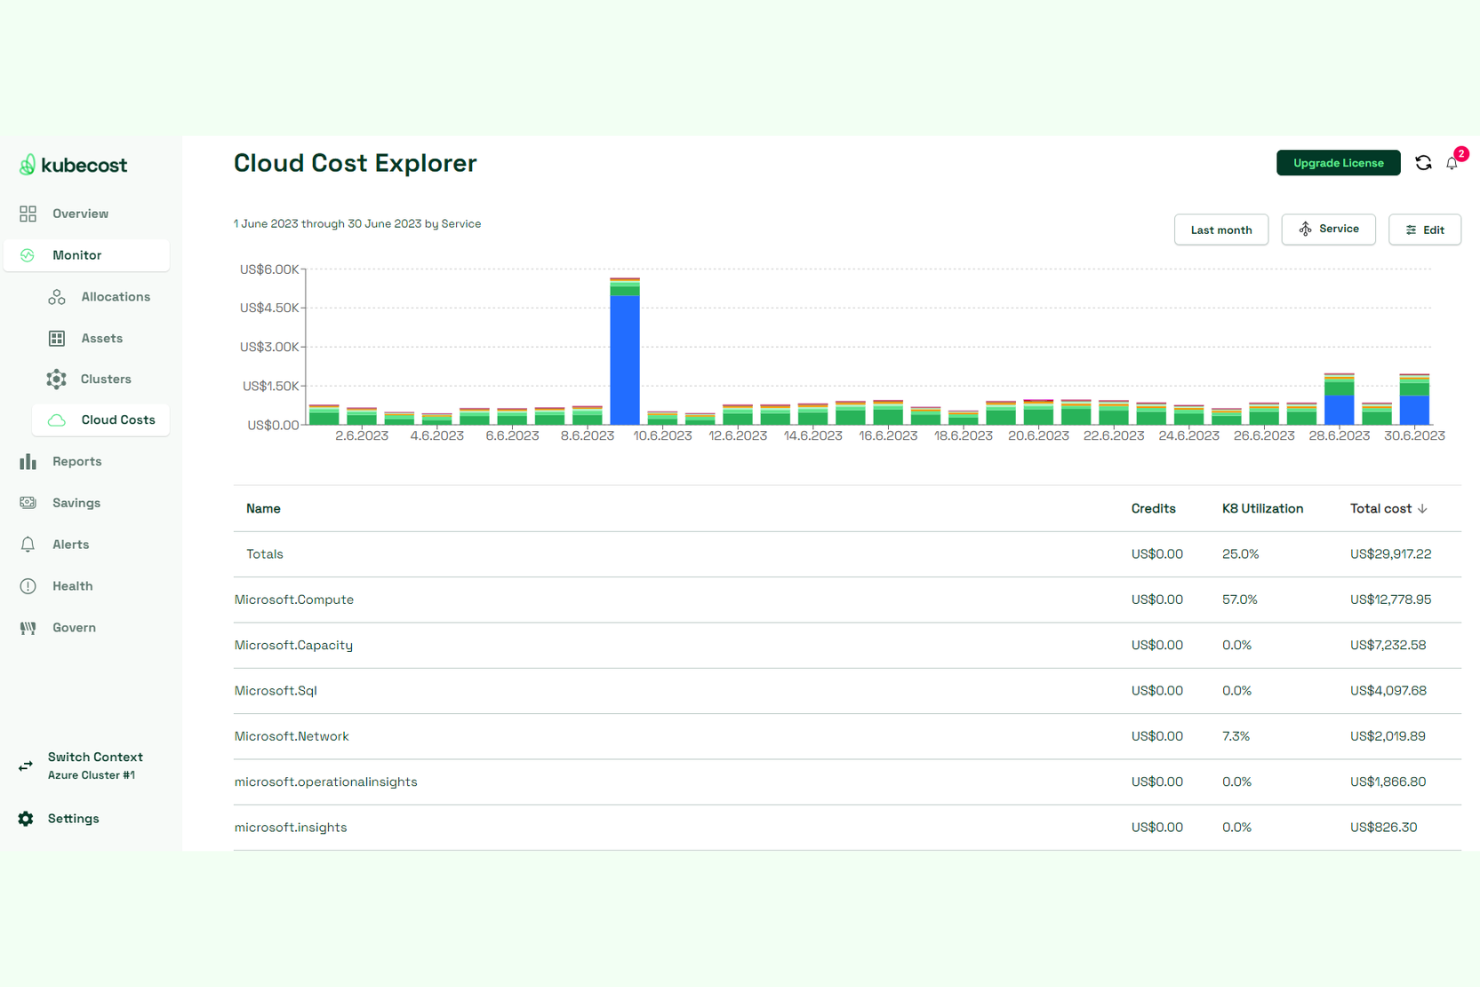The width and height of the screenshot is (1480, 987).
Task: Sort table by Total cost
Action: [1388, 508]
